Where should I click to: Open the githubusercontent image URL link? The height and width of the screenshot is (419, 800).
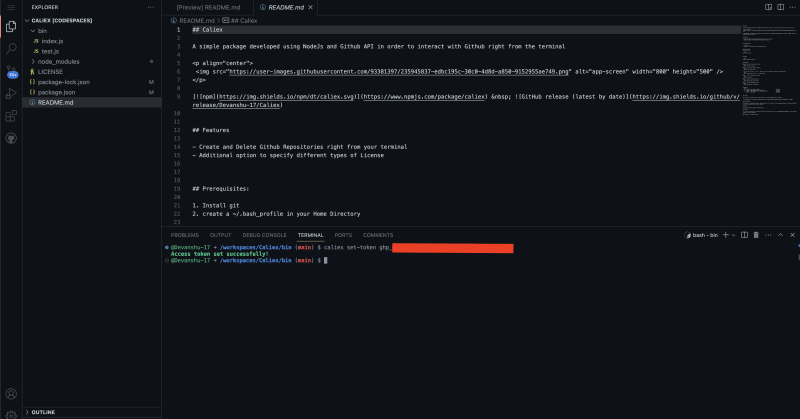398,71
